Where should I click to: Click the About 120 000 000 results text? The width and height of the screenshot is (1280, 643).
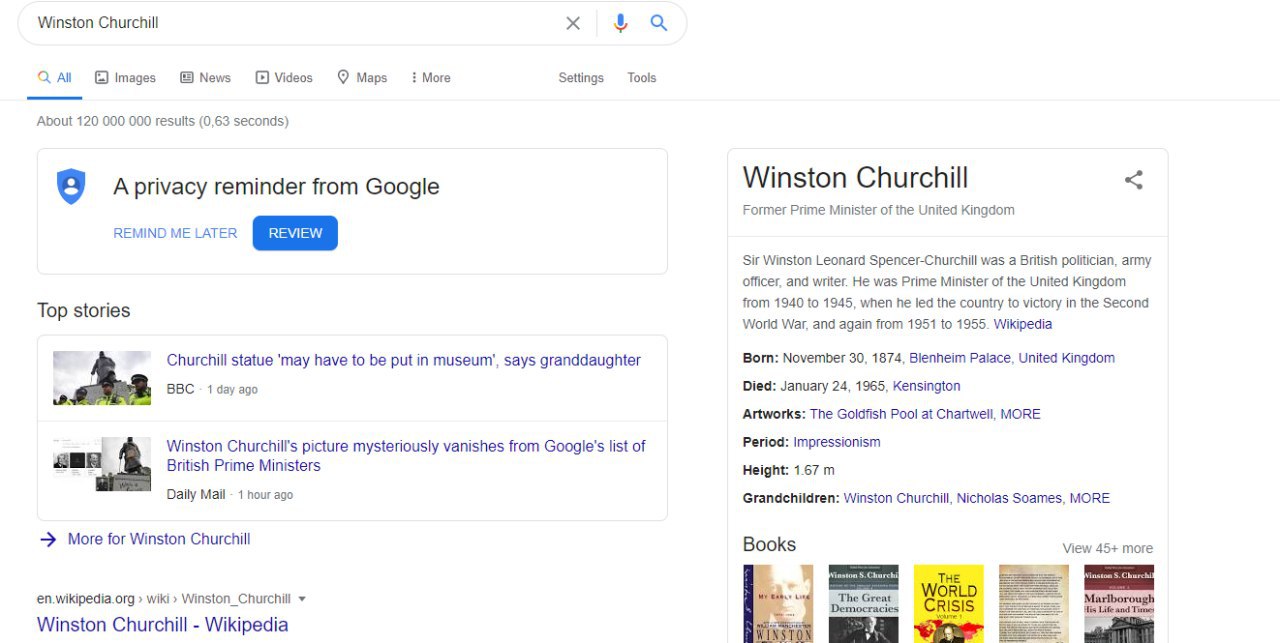(163, 121)
